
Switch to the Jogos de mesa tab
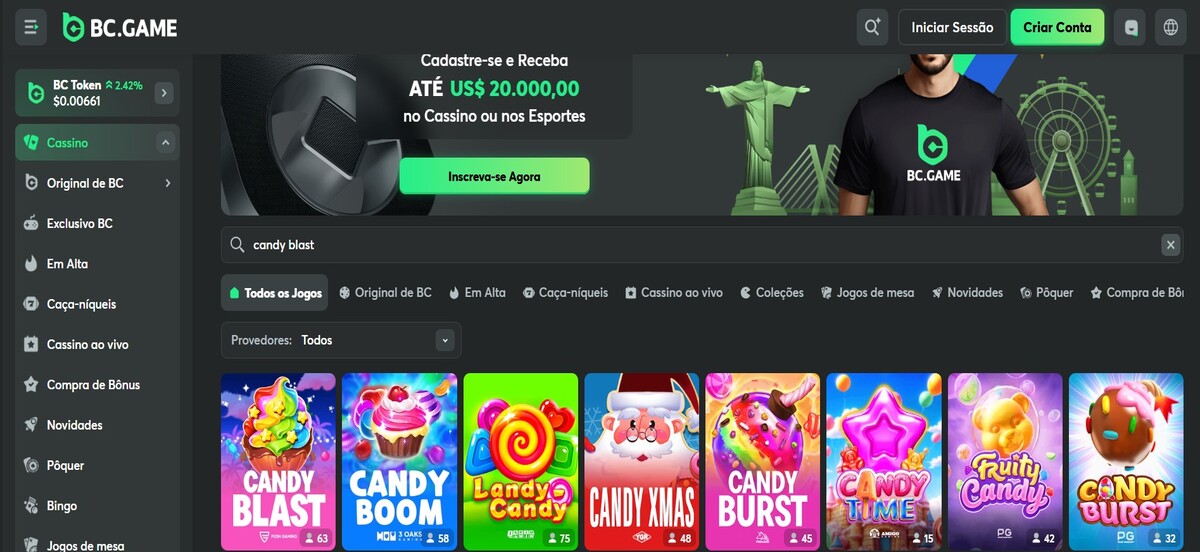click(x=867, y=293)
